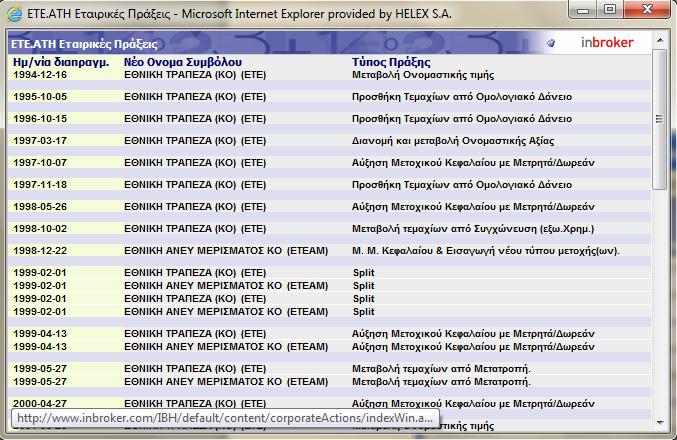The height and width of the screenshot is (440, 677).
Task: Click 'ΕΘΝΙΚΗ ΤΡΑΠΕΖΑ (ΚΟ) (ΕΤΕ)' in the 1995-10-05 row
Action: [x=195, y=97]
